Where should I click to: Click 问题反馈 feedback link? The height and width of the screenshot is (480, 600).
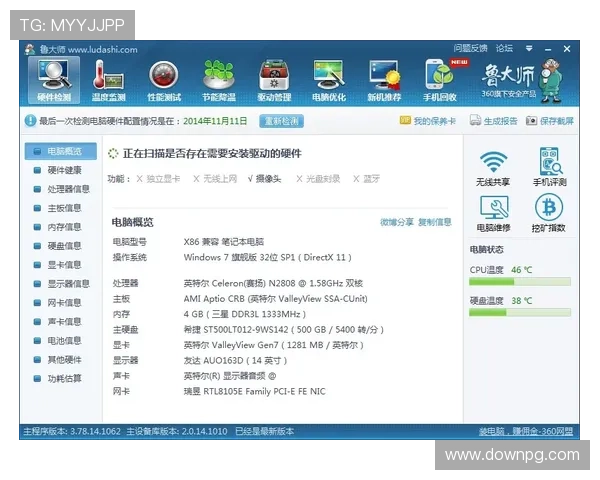470,48
